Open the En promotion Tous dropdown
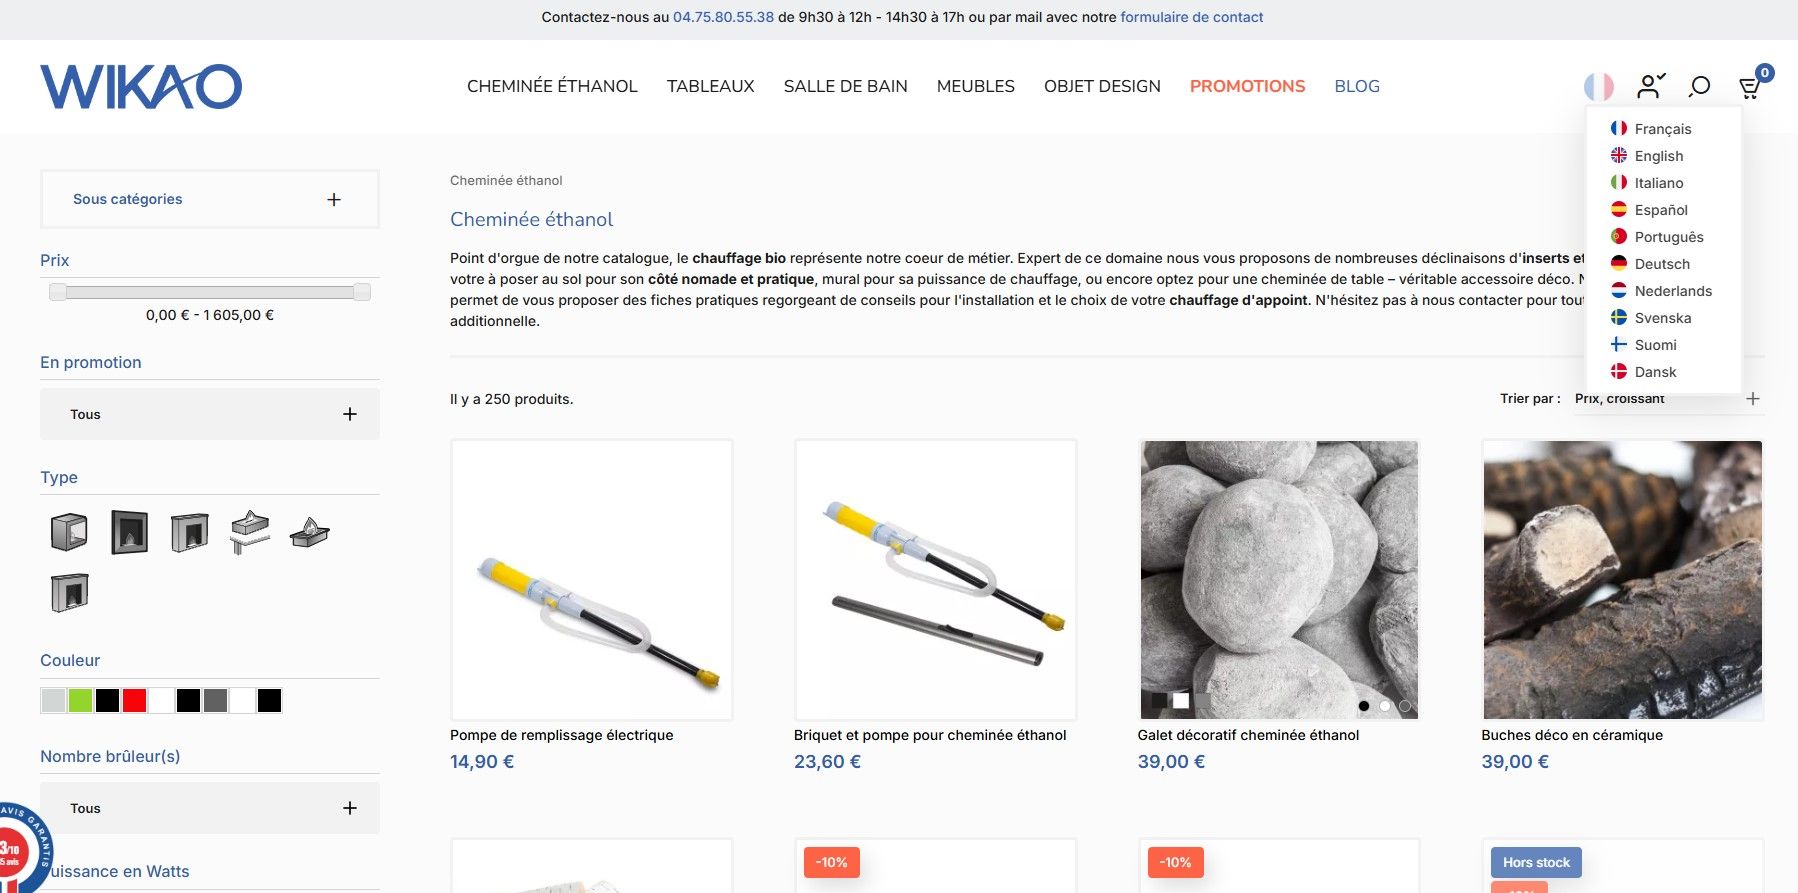This screenshot has height=893, width=1798. [210, 414]
